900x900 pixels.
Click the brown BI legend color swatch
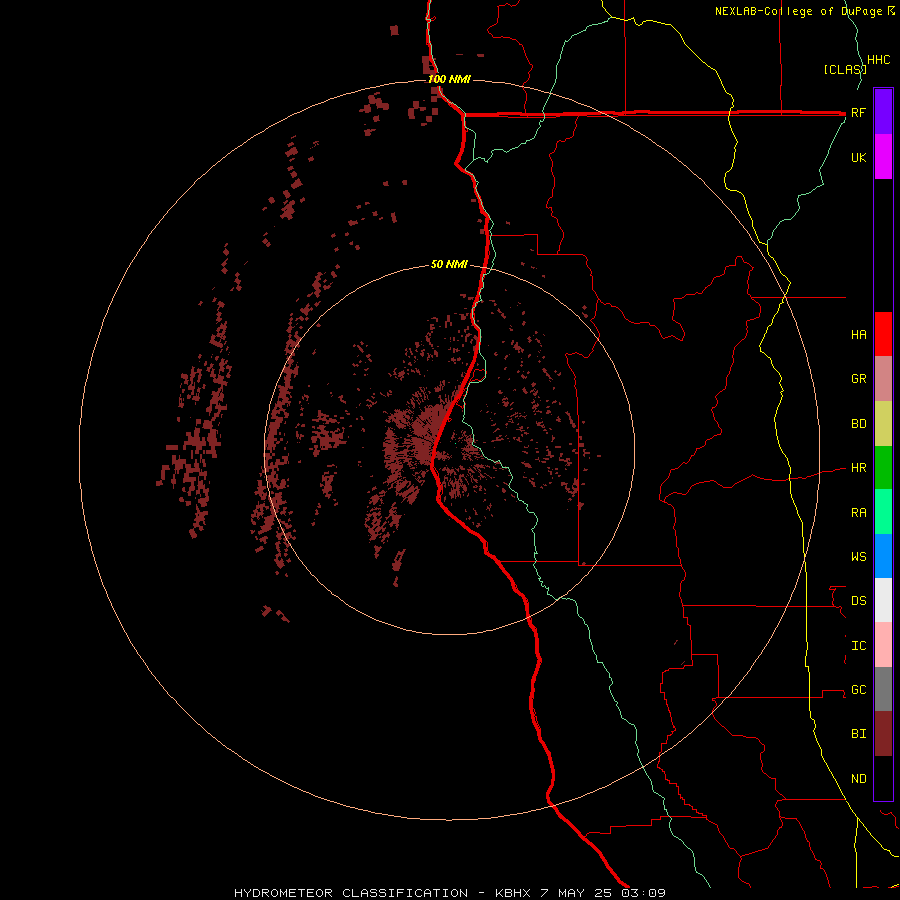(x=883, y=734)
